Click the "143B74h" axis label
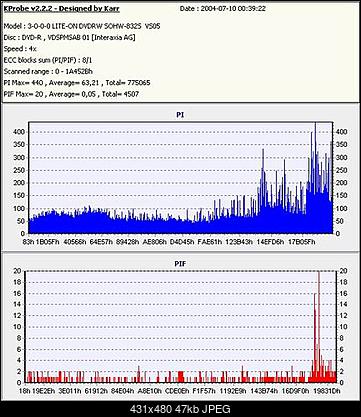The width and height of the screenshot is (361, 417). click(x=264, y=390)
